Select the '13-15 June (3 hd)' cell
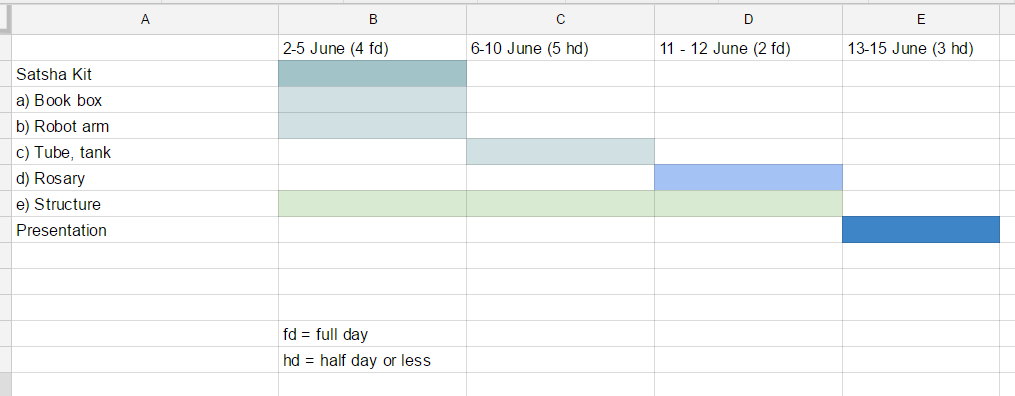Viewport: 1015px width, 396px height. 921,48
